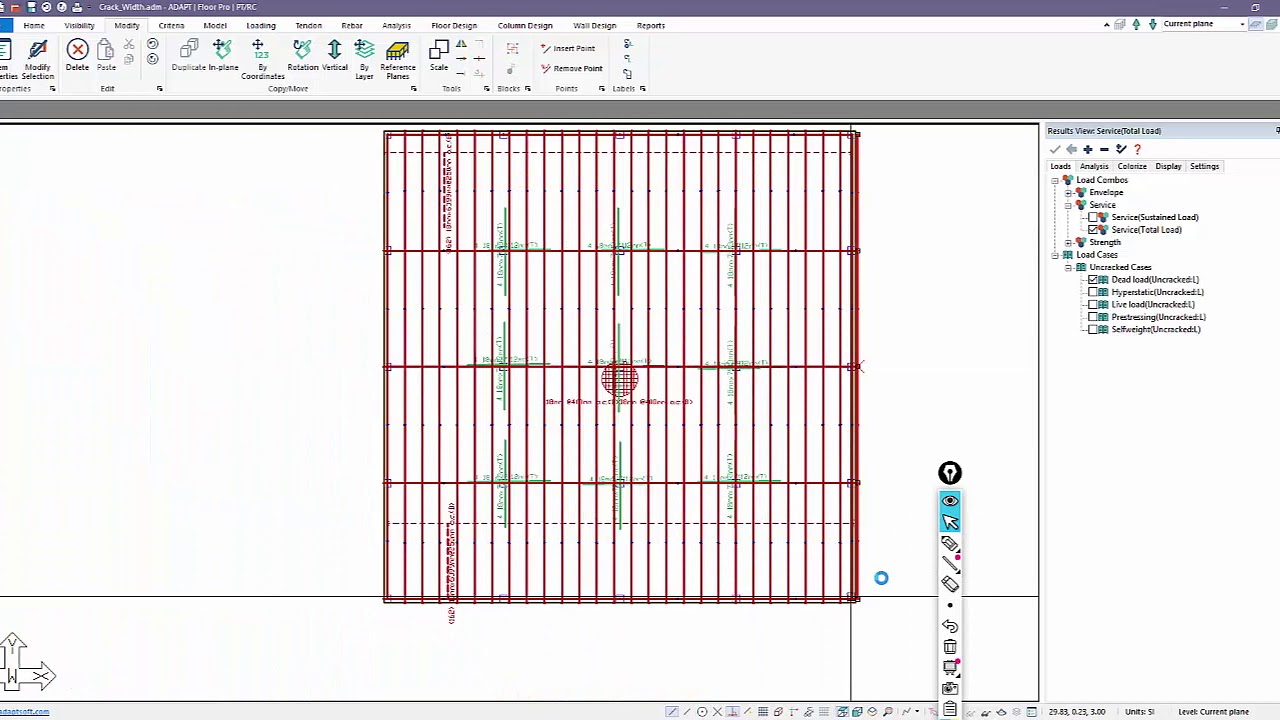Open the Current plane dropdown at top right
Screen dimensions: 1280x720
[1242, 24]
